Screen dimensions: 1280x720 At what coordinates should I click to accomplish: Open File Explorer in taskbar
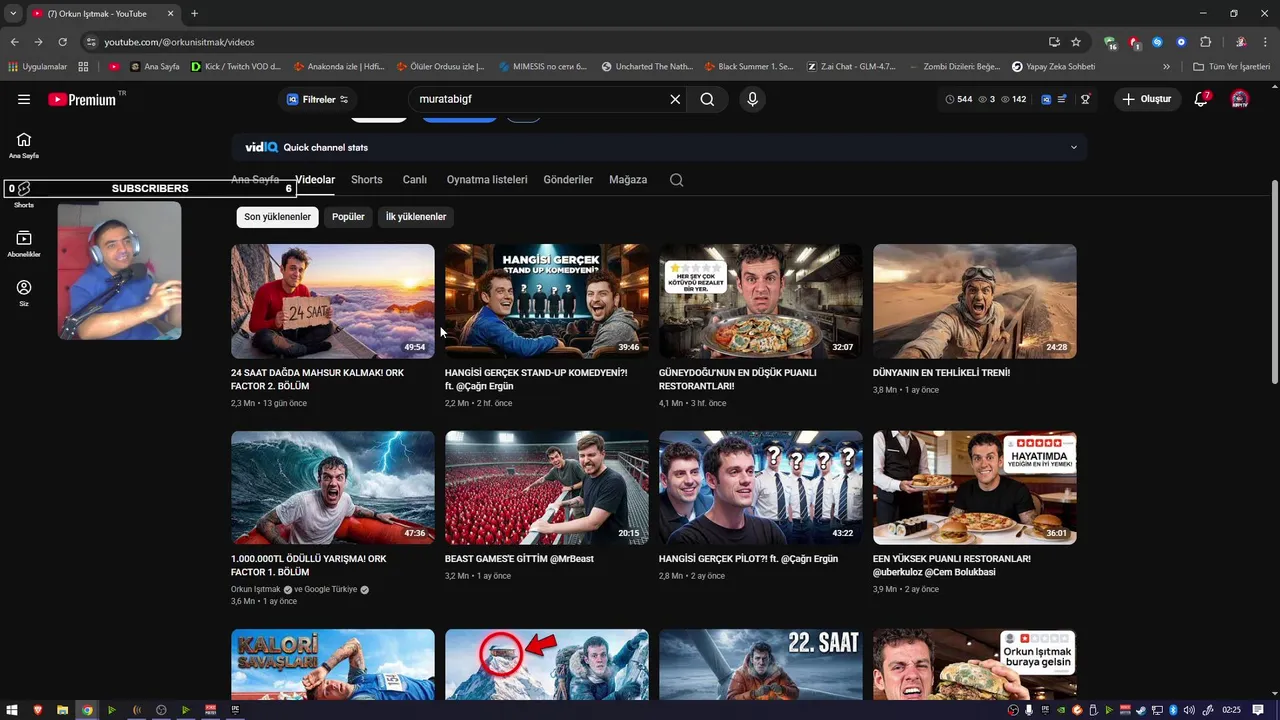pos(62,710)
